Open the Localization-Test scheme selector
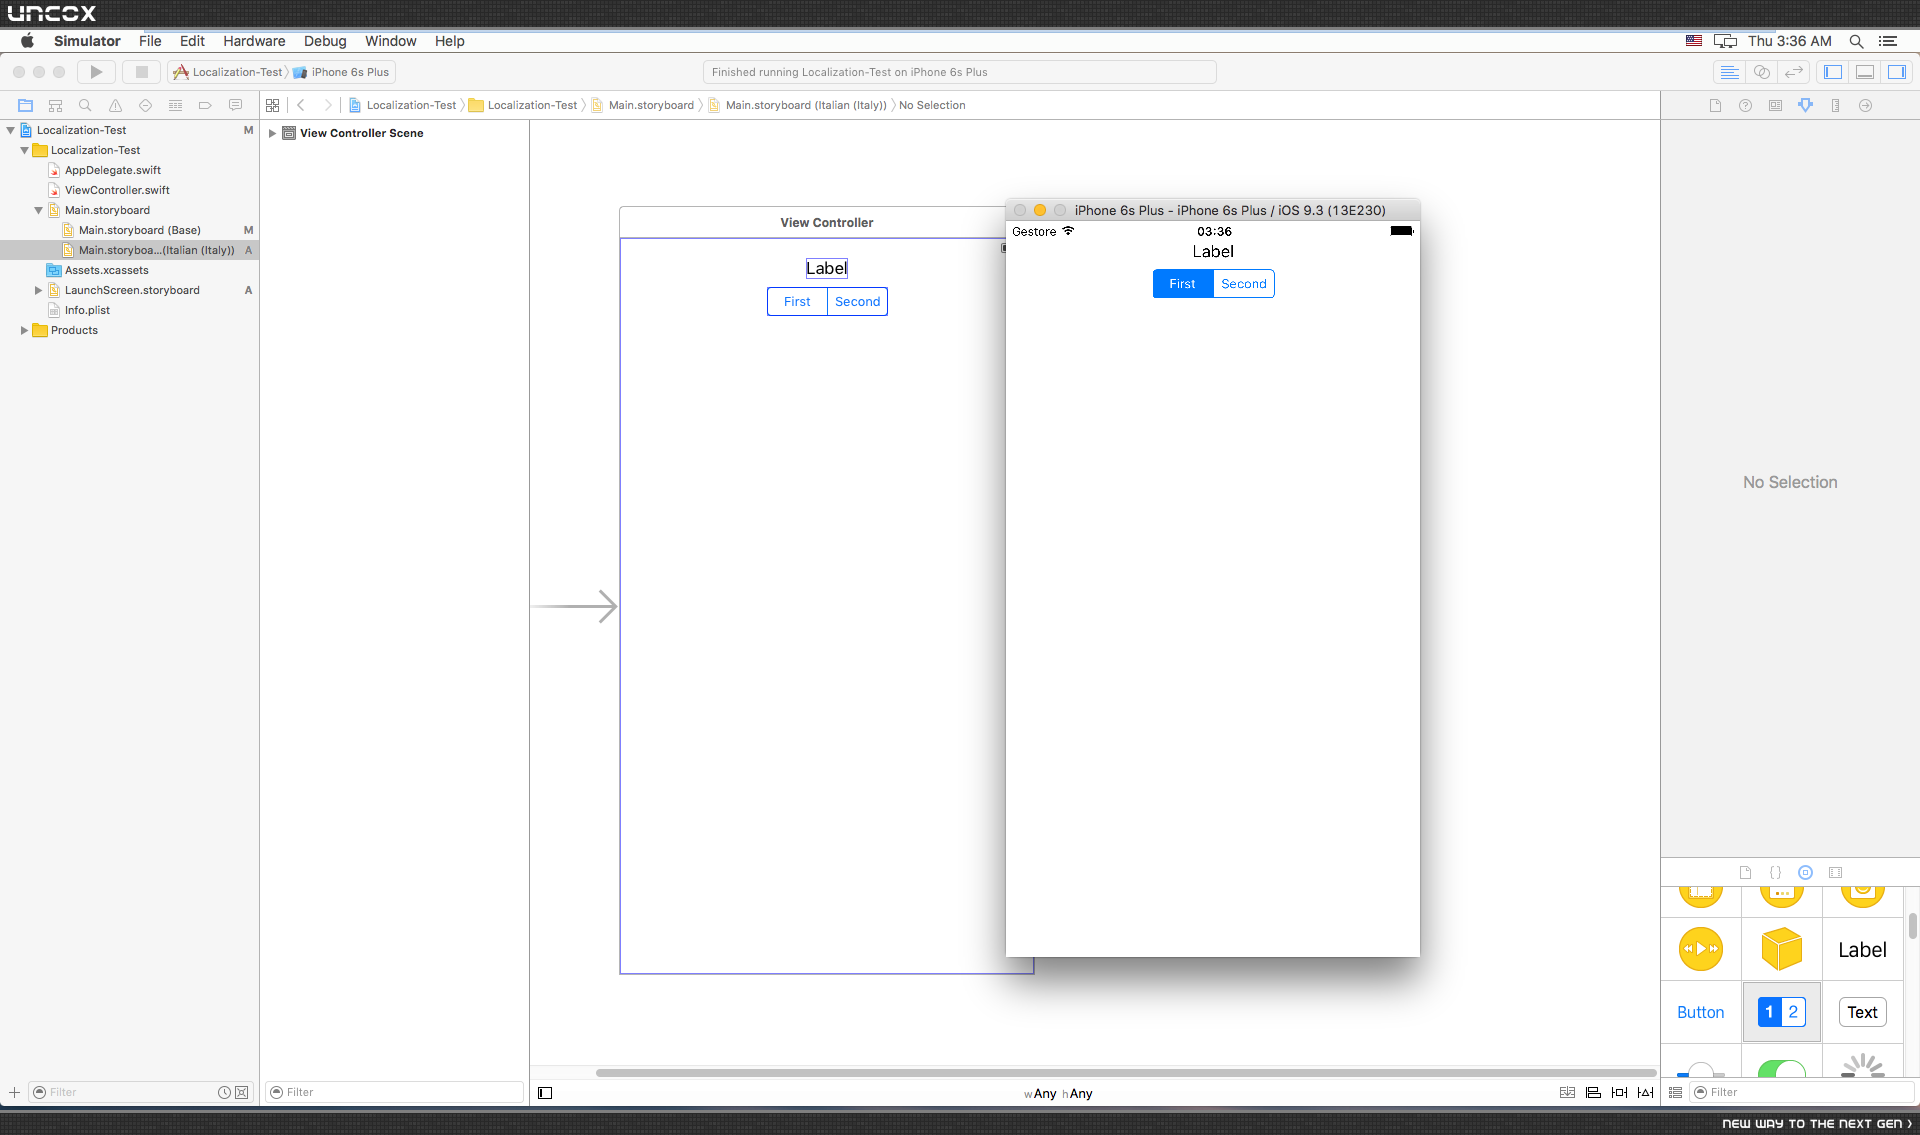1920x1135 pixels. (229, 72)
